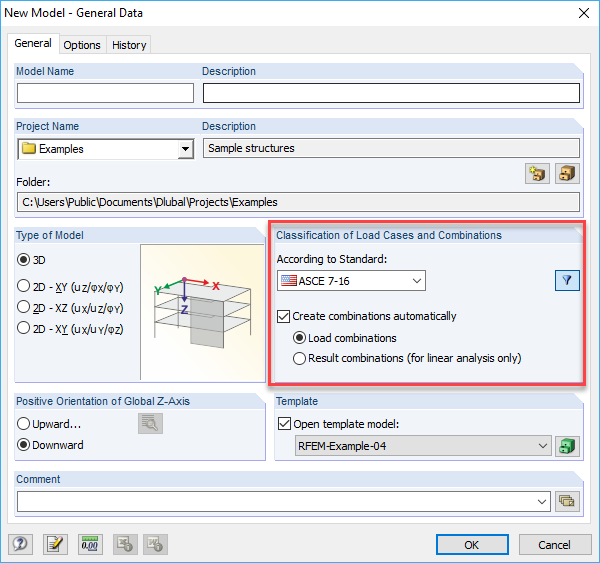
Task: Switch to the History tab
Action: click(129, 45)
